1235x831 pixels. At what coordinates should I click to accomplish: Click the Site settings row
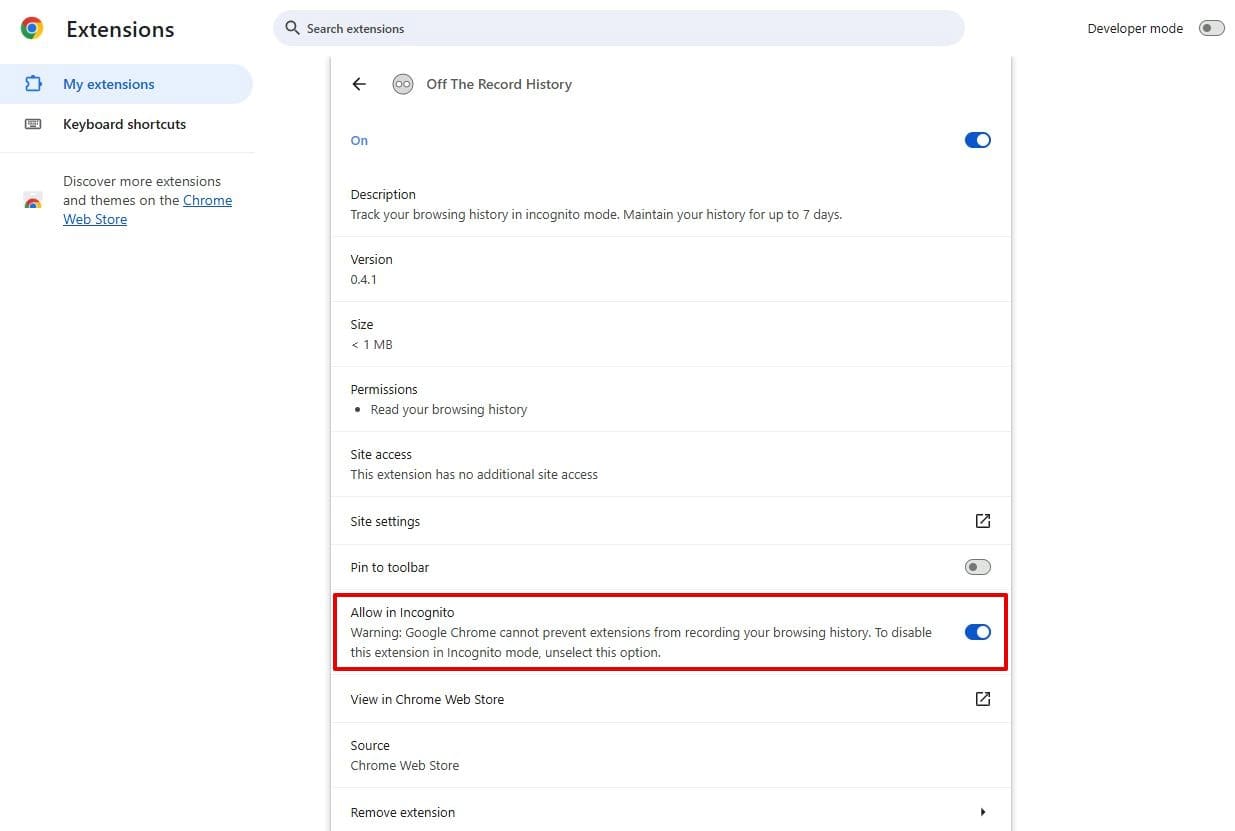click(385, 520)
